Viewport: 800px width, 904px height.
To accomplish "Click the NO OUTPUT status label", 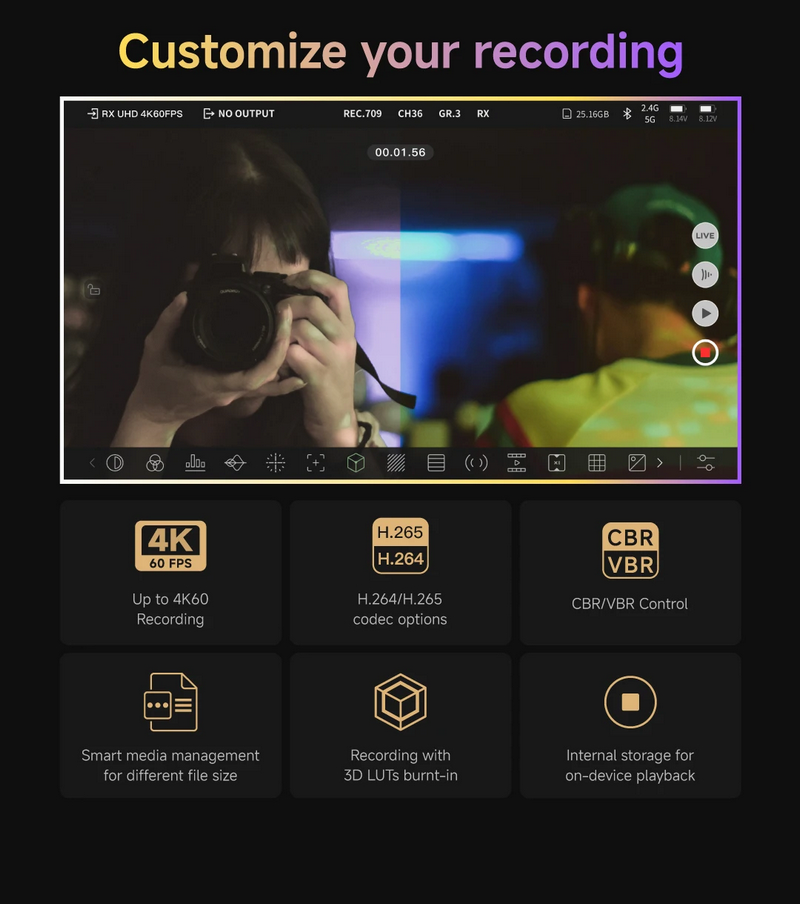I will click(239, 114).
